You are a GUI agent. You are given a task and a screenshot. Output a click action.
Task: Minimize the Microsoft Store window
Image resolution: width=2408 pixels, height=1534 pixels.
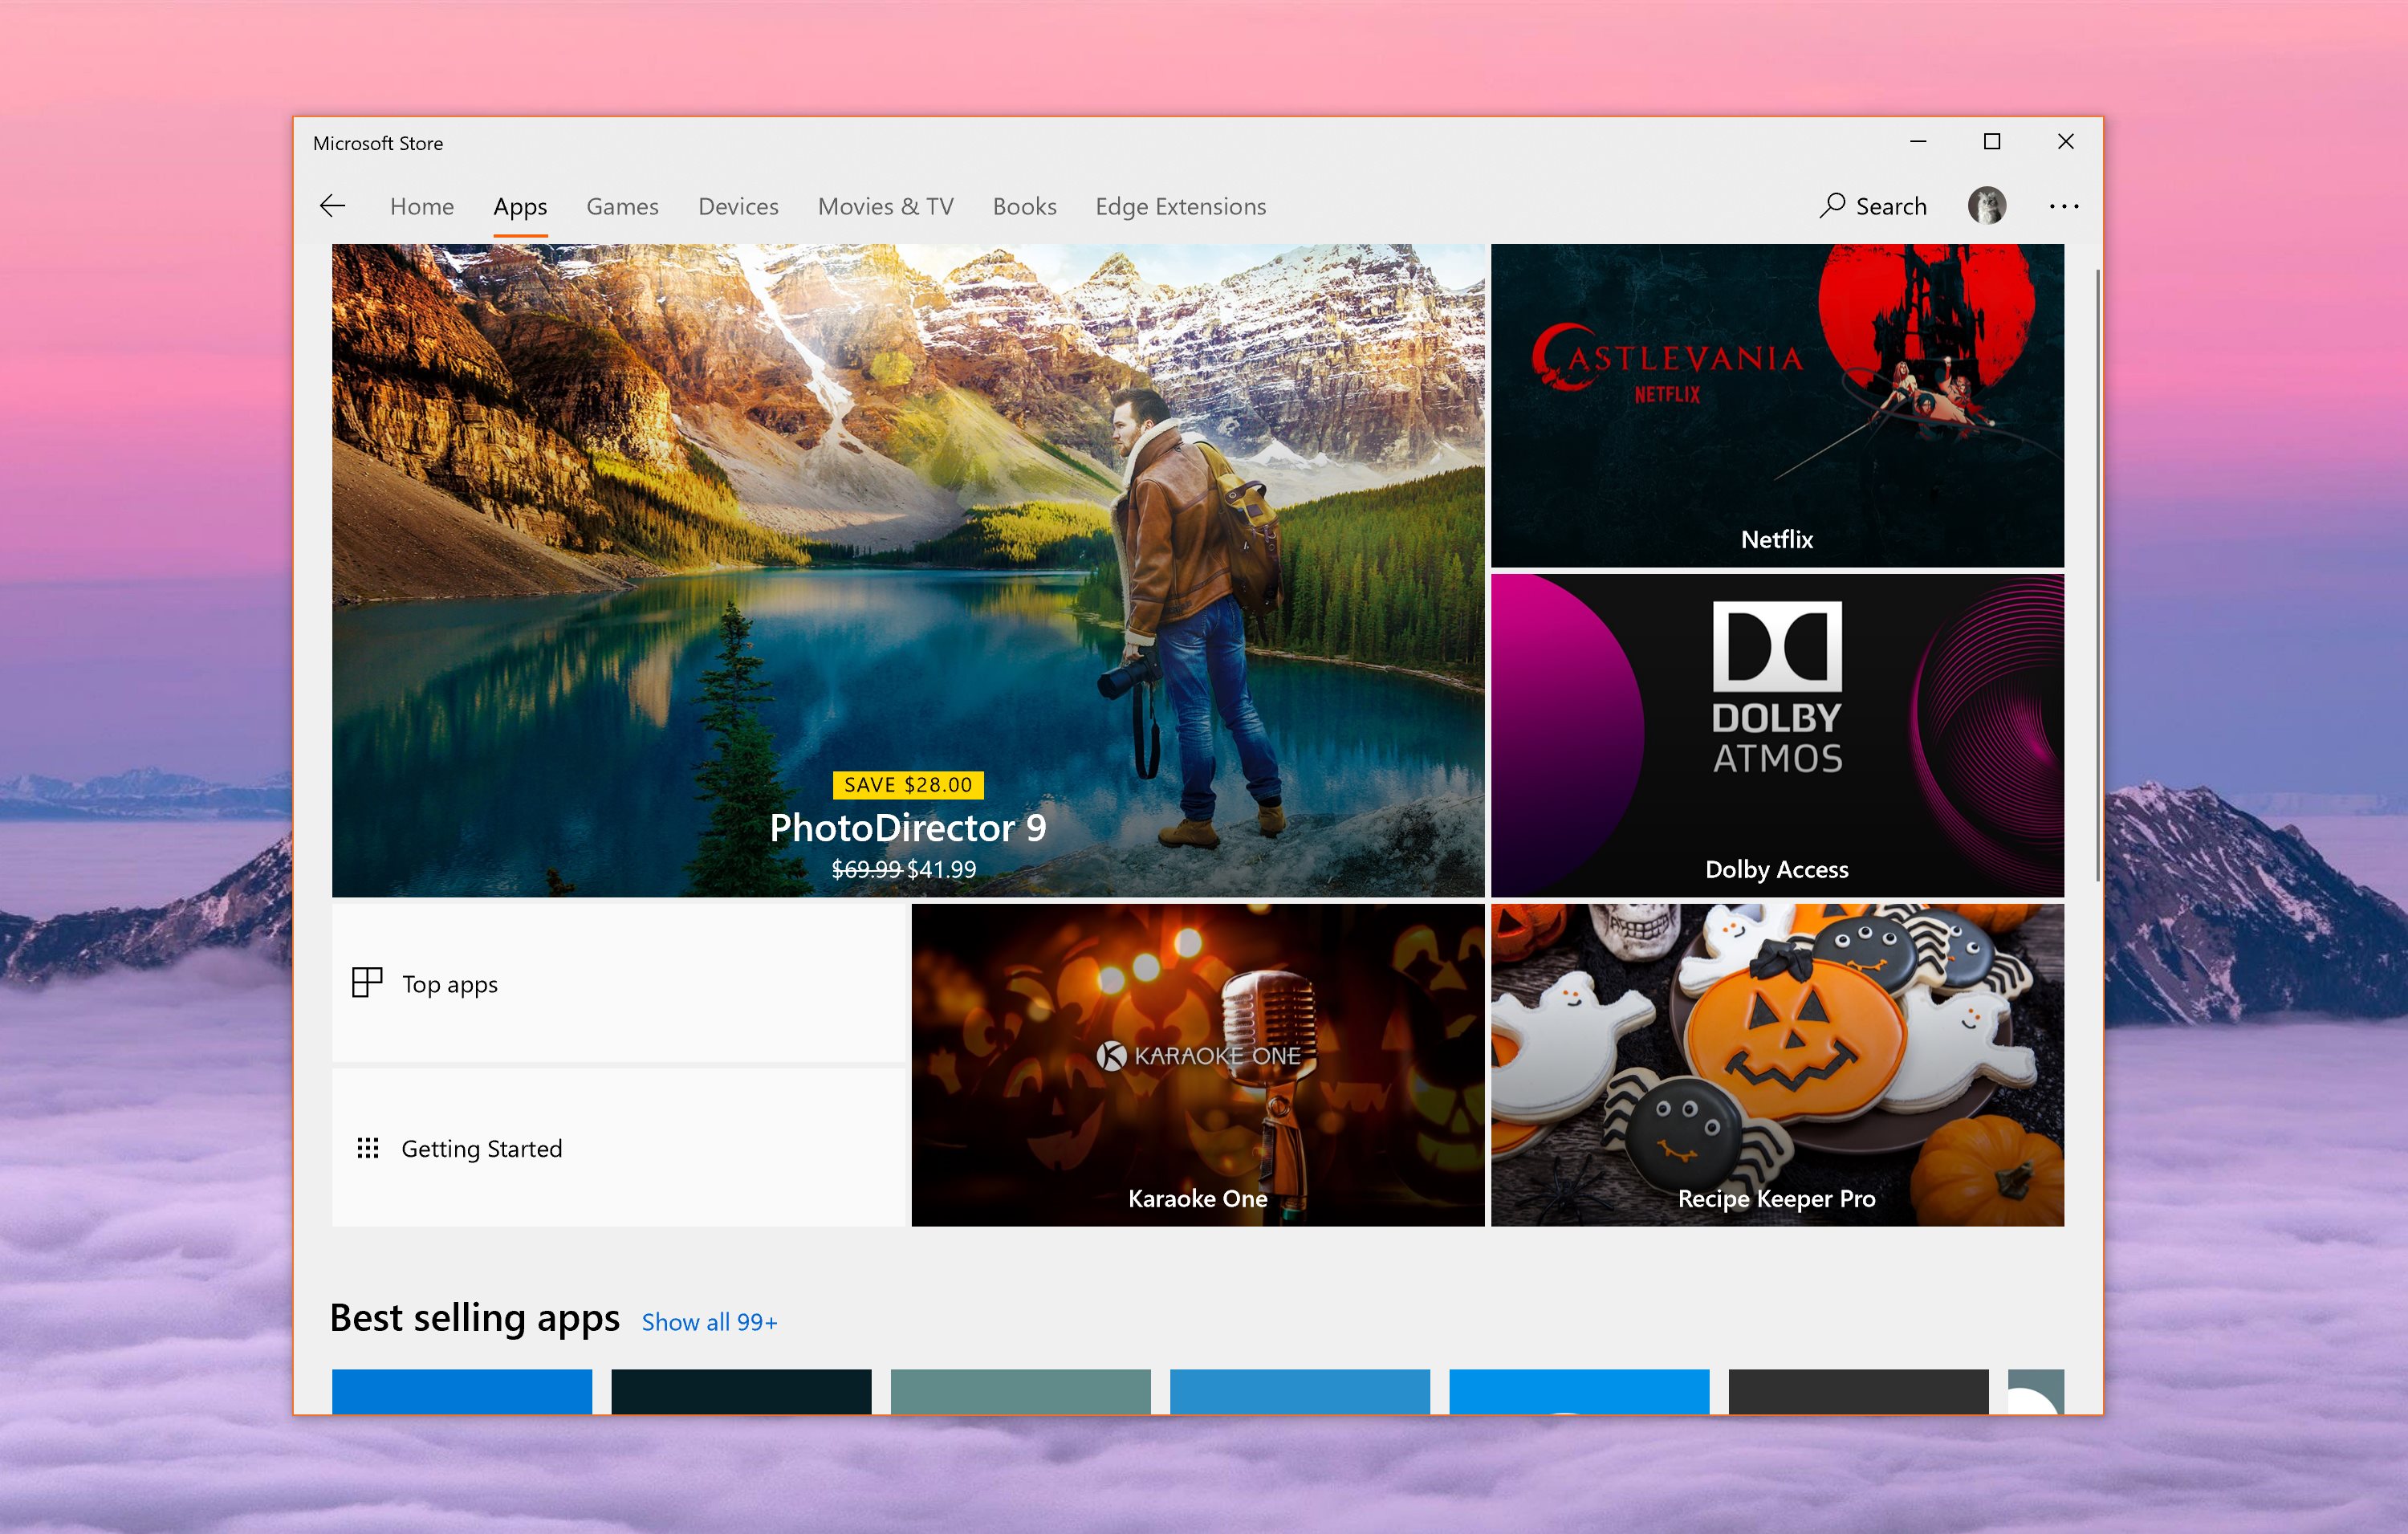pyautogui.click(x=1918, y=142)
